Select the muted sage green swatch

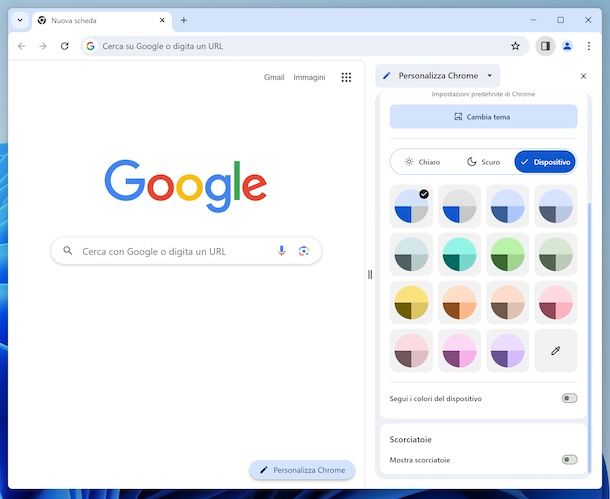tap(556, 254)
